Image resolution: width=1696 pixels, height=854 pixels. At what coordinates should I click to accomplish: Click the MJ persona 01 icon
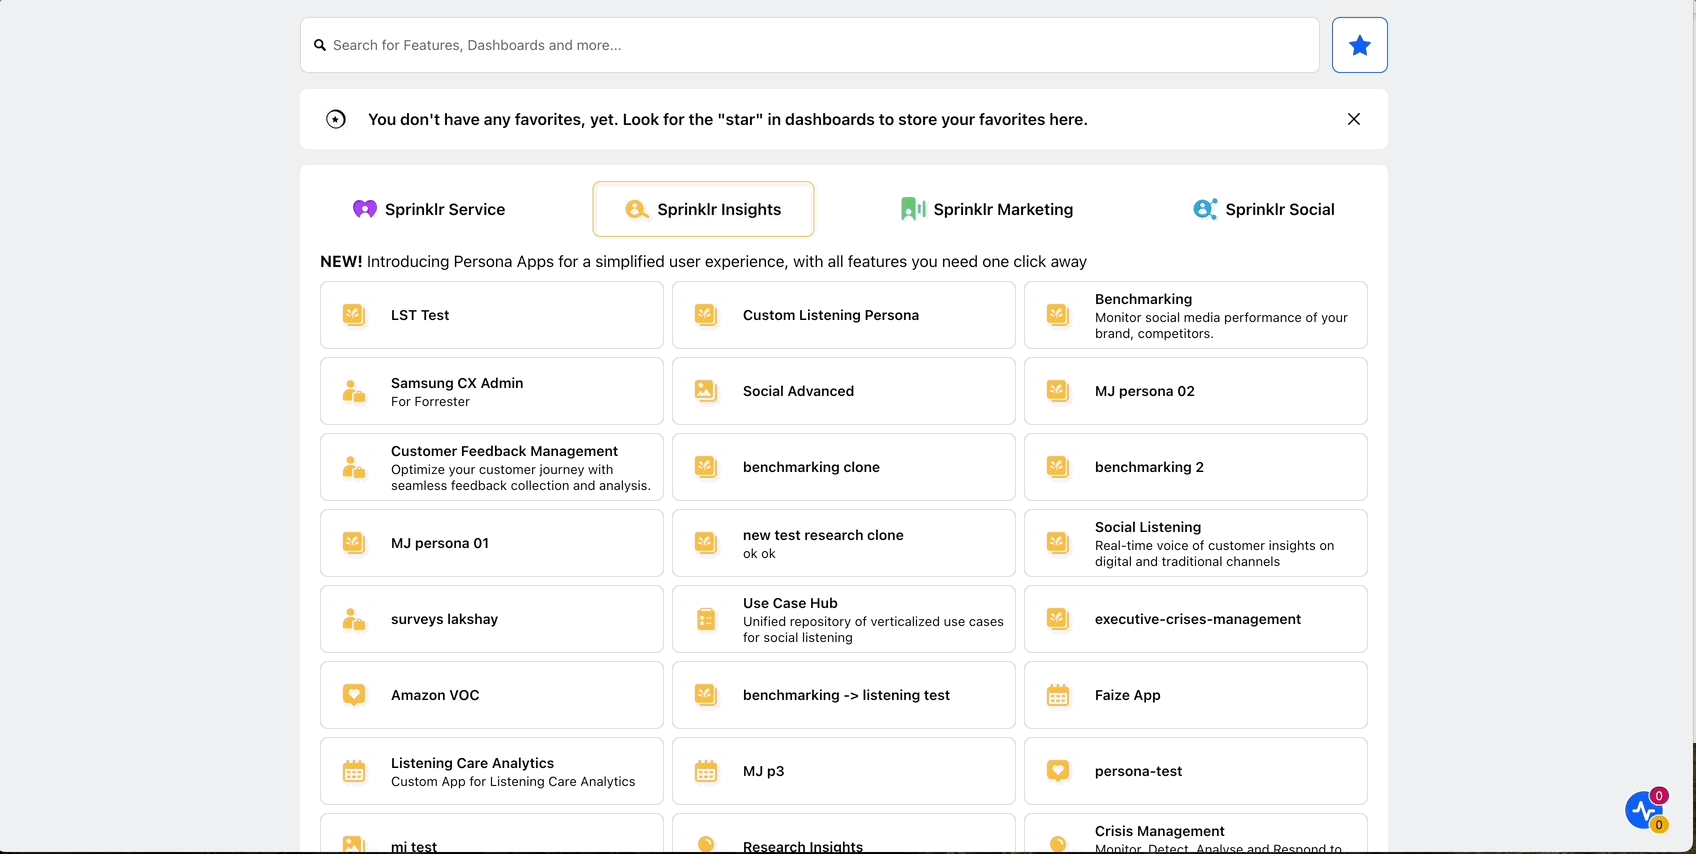tap(354, 543)
